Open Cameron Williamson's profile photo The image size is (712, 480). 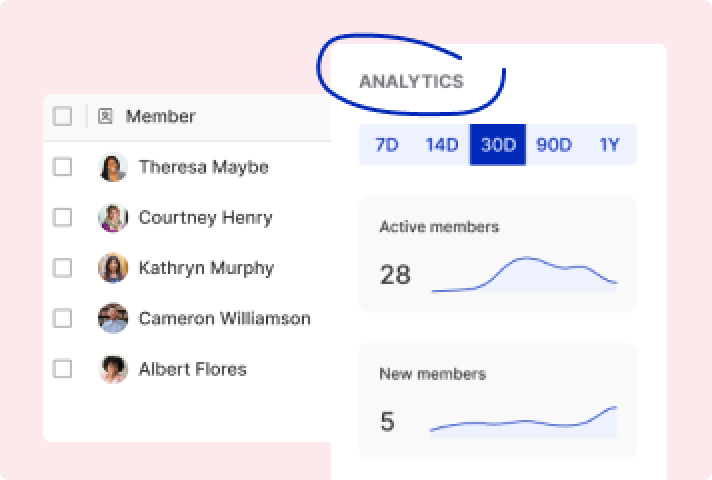113,318
